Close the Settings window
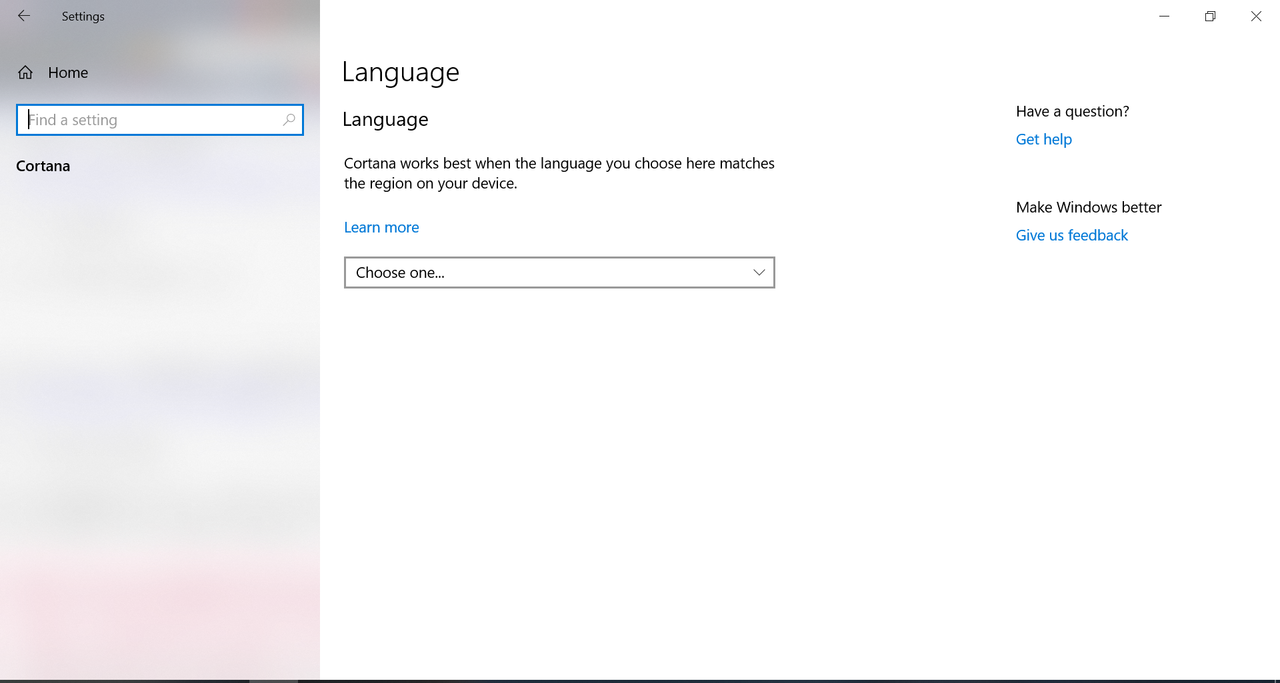 [1256, 16]
